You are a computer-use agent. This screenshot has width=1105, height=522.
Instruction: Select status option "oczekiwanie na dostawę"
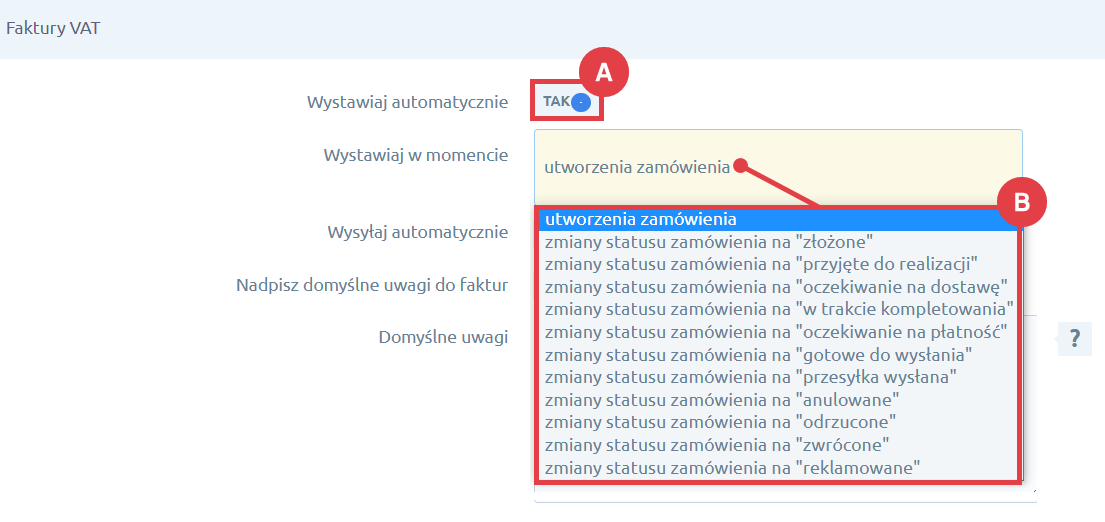(x=777, y=286)
